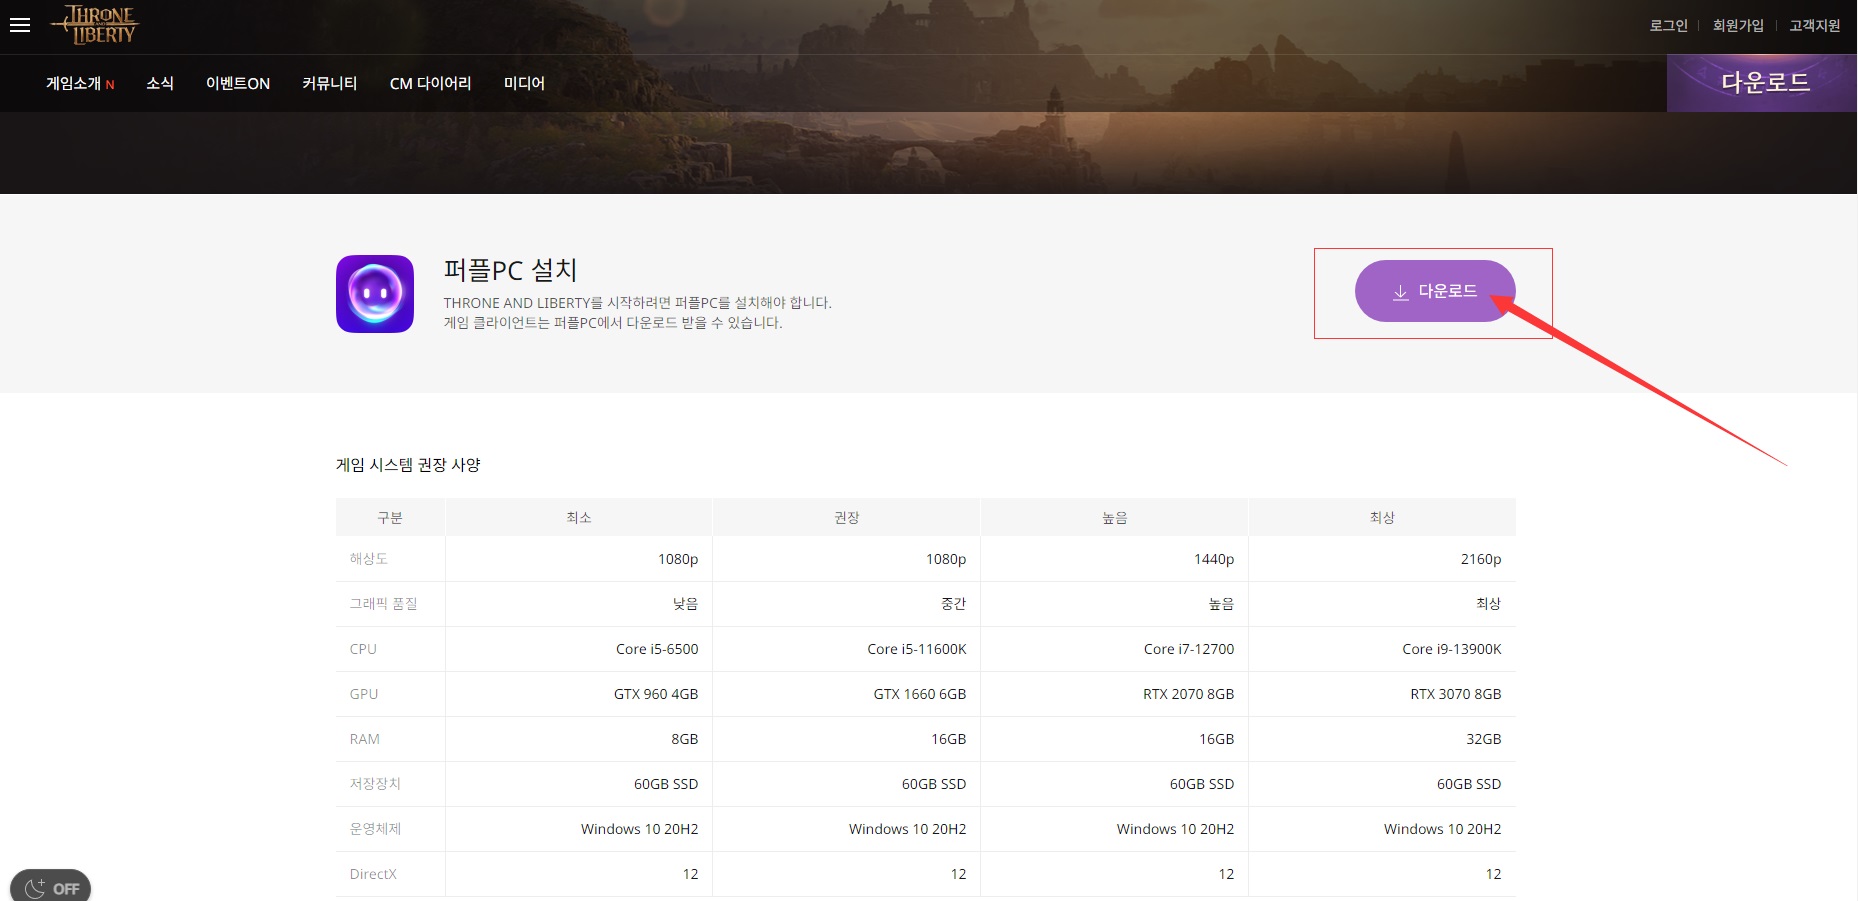Viewport: 1858px width, 901px height.
Task: Toggle the night mode OFF switch
Action: 51,887
